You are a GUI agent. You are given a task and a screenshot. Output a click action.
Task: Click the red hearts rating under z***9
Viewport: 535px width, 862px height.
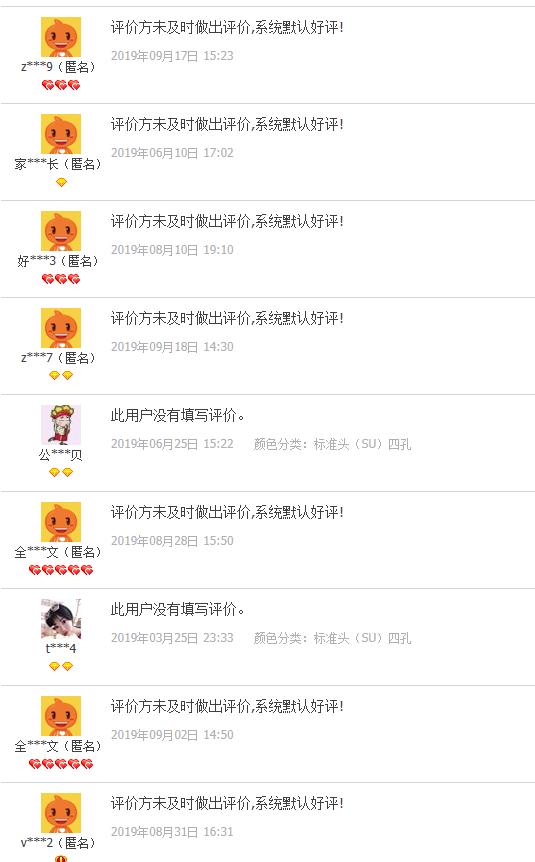point(61,85)
